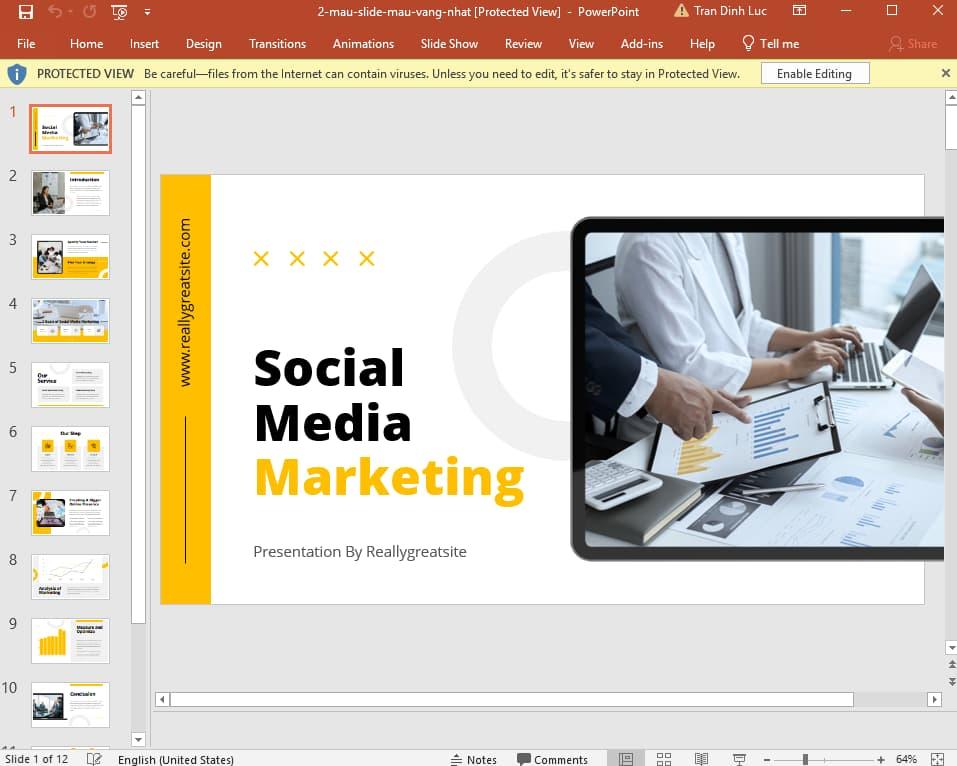This screenshot has height=766, width=957.
Task: Save the presentation via Quick Access toolbar
Action: click(x=25, y=10)
